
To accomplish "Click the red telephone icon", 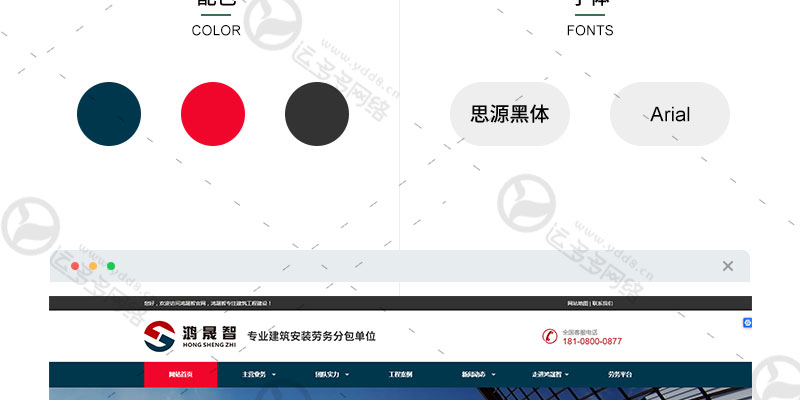I will [549, 336].
